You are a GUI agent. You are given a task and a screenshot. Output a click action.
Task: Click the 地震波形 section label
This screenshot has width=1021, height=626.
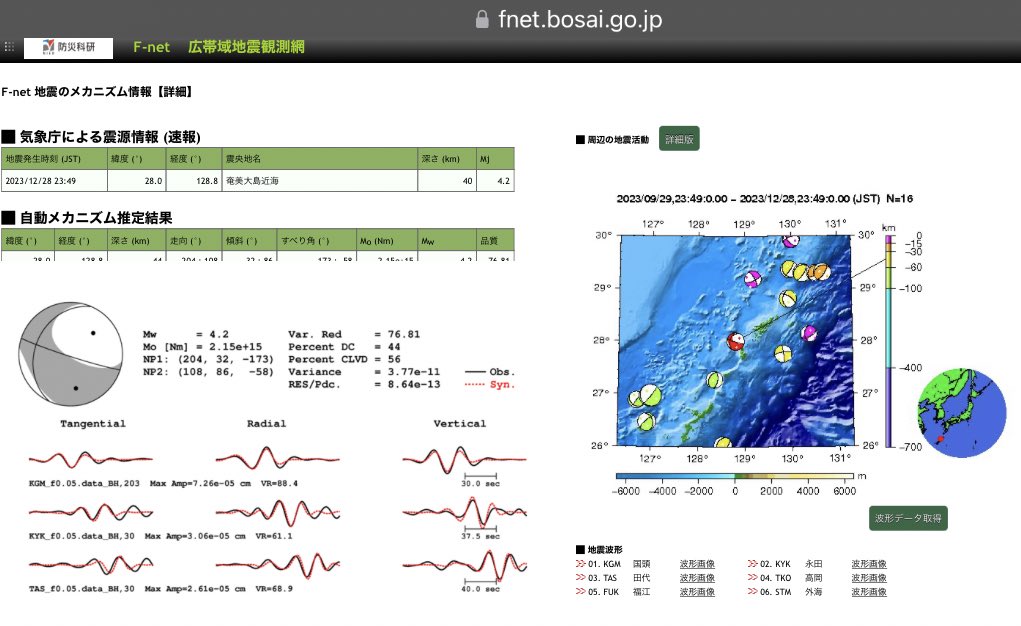[x=599, y=549]
